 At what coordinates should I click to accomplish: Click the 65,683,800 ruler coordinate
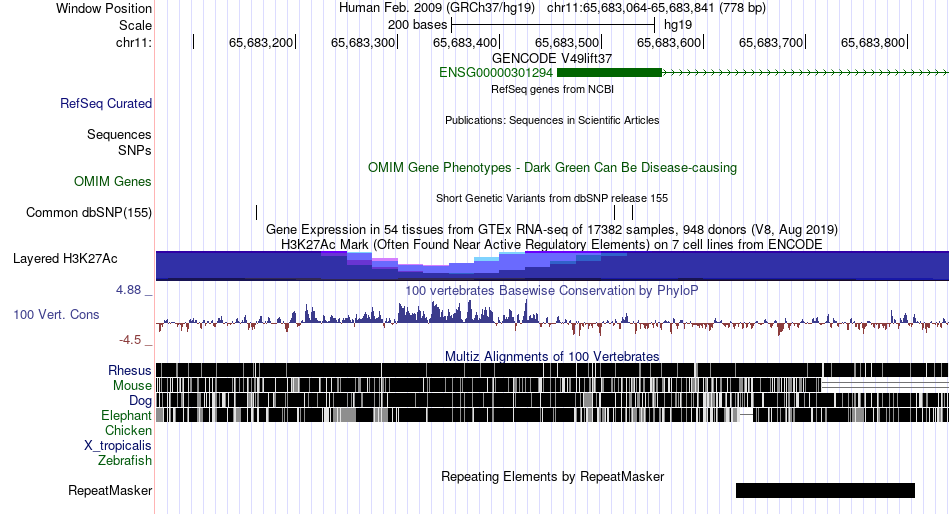(x=872, y=42)
